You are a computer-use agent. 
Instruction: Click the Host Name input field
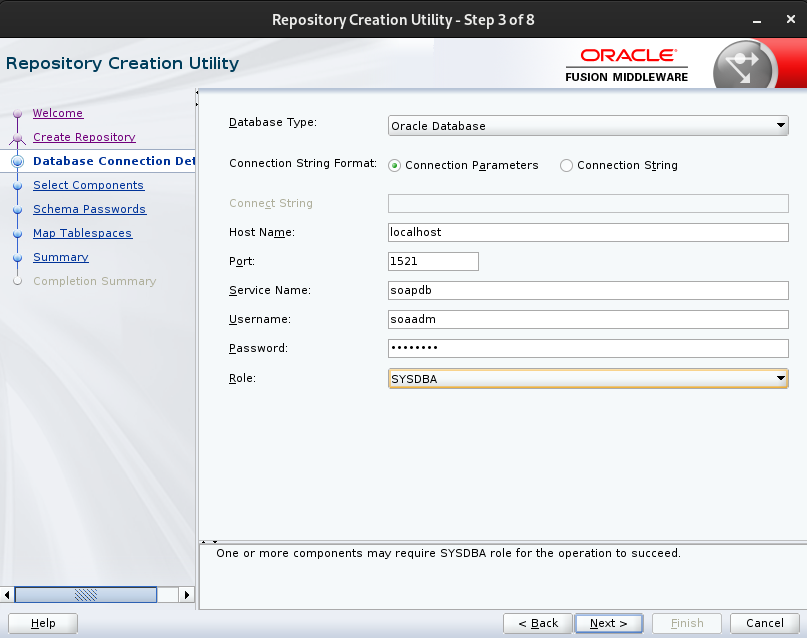point(588,232)
